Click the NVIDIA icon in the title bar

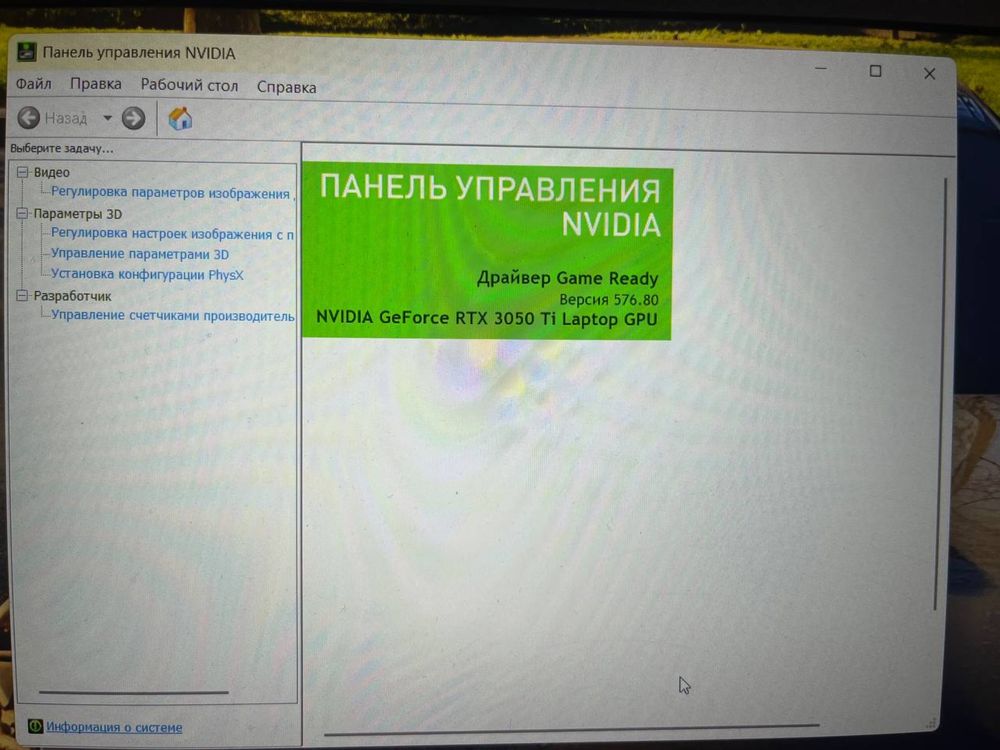click(x=26, y=52)
